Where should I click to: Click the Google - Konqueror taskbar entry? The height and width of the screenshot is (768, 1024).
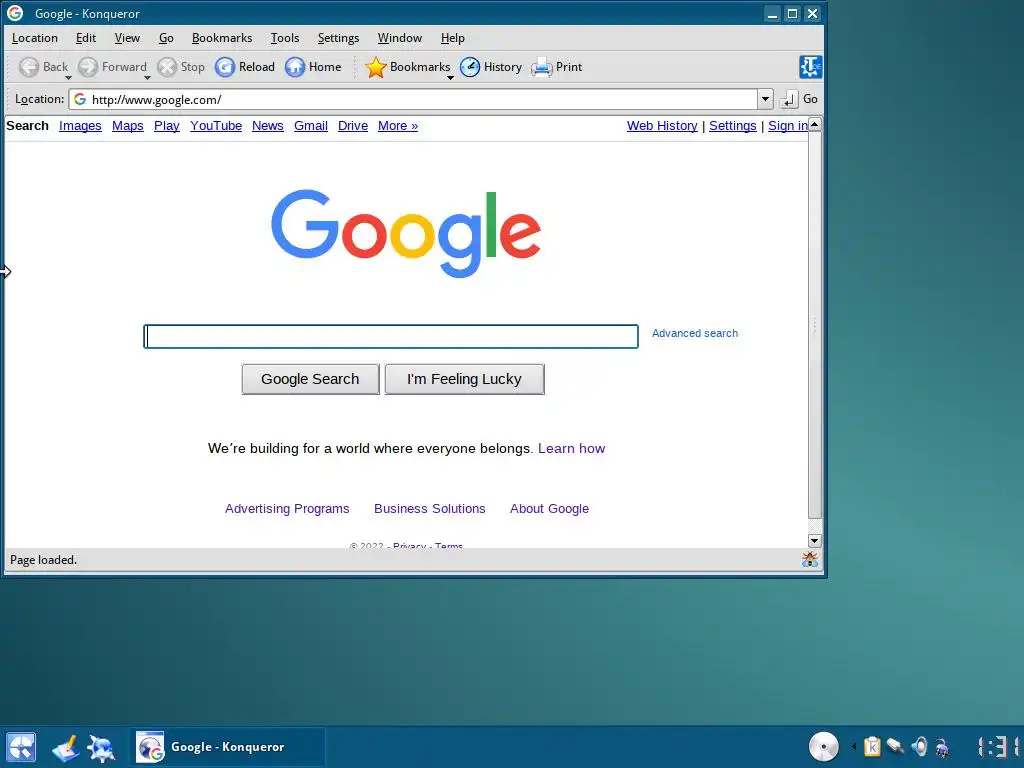click(227, 747)
